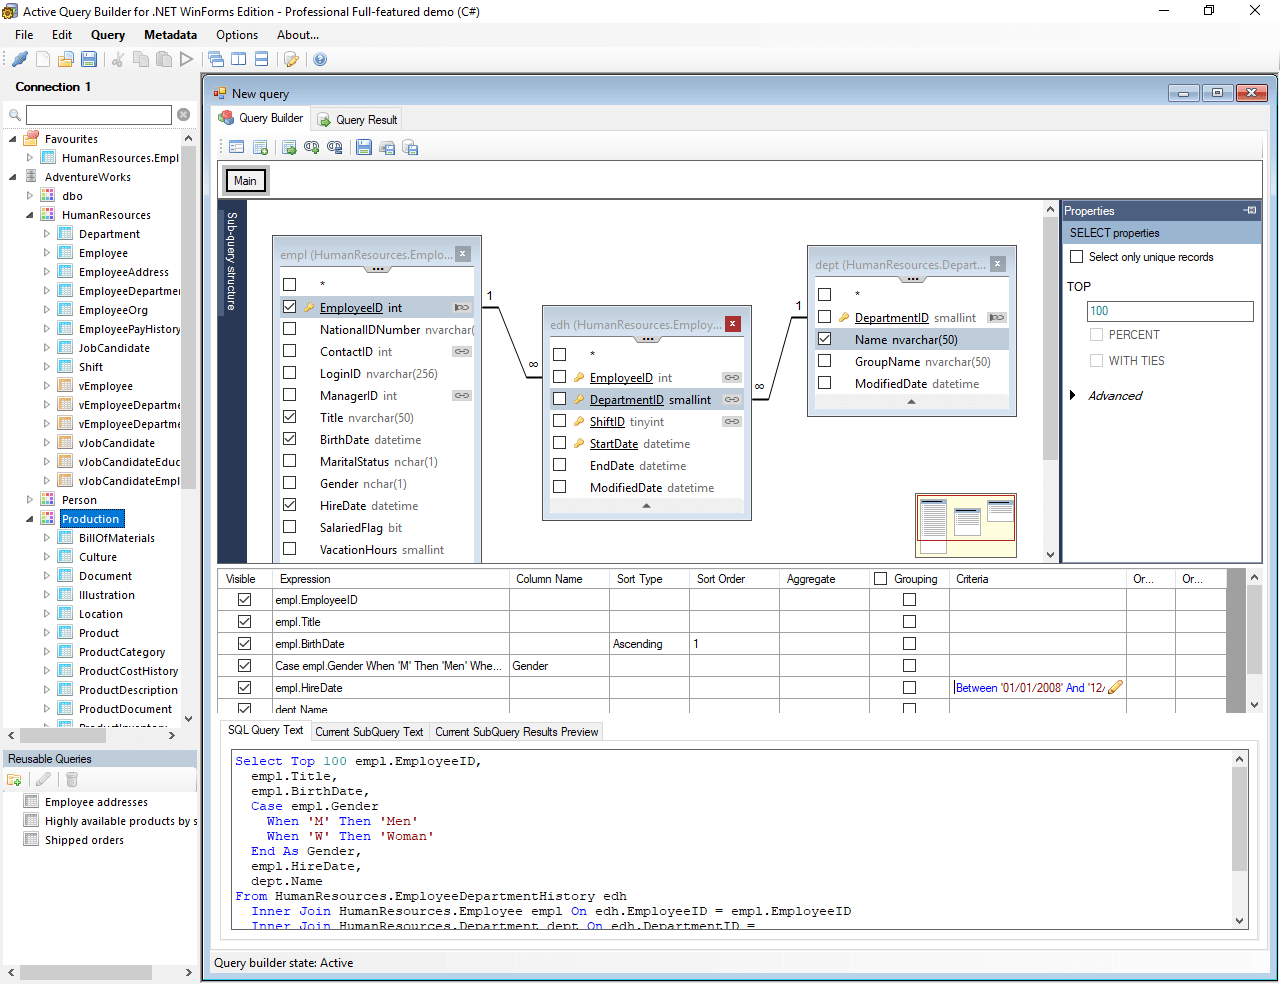1280x984 pixels.
Task: Uncheck Visible for the empl.Title row
Action: tap(244, 622)
